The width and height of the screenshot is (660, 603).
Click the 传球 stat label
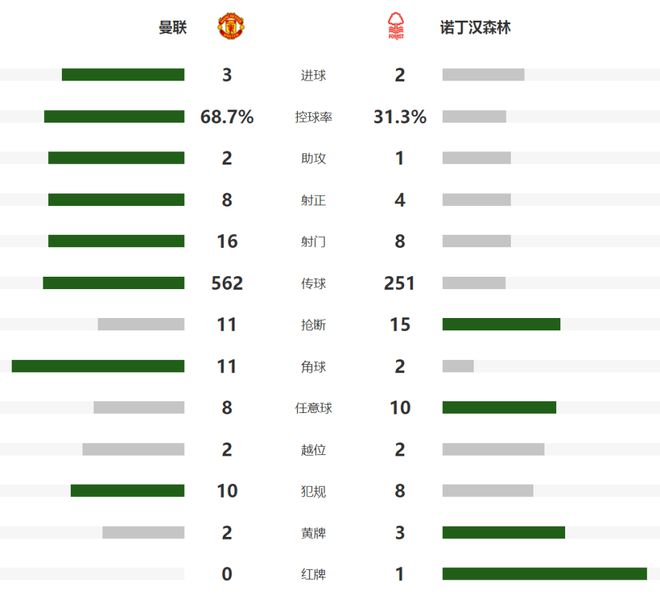click(x=313, y=283)
